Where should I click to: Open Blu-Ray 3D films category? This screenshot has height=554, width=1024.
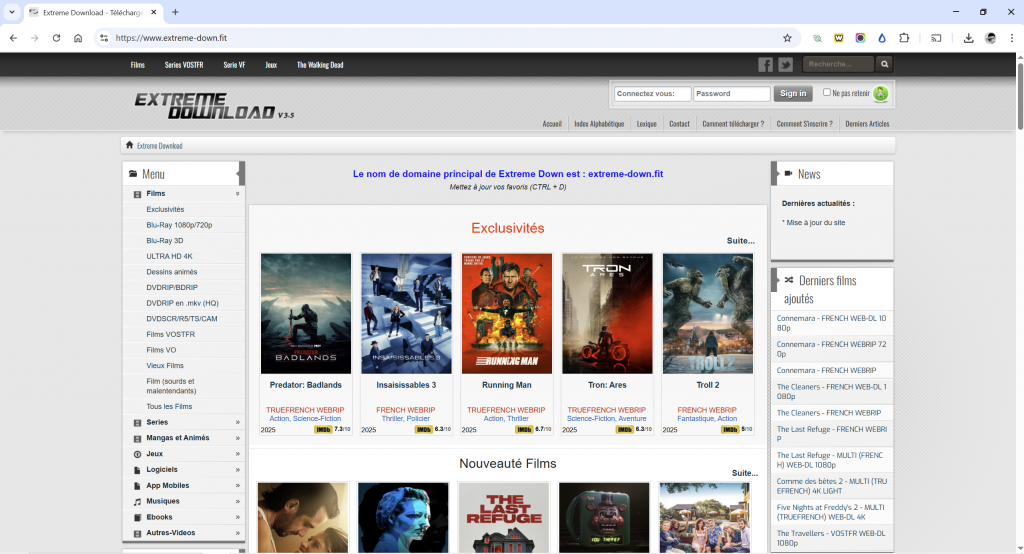[x=165, y=240]
